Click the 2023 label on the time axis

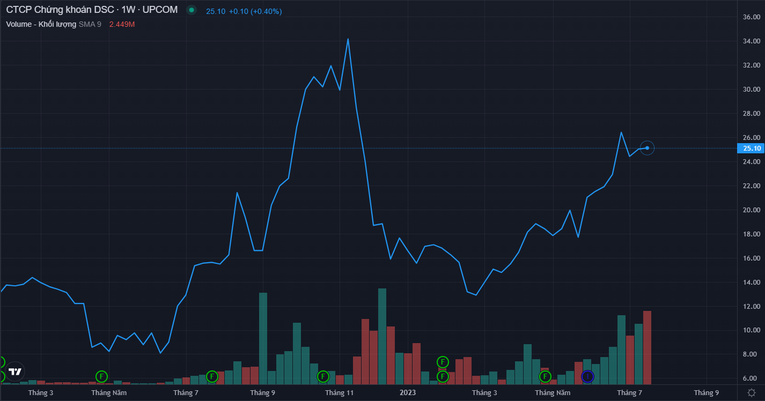click(407, 393)
